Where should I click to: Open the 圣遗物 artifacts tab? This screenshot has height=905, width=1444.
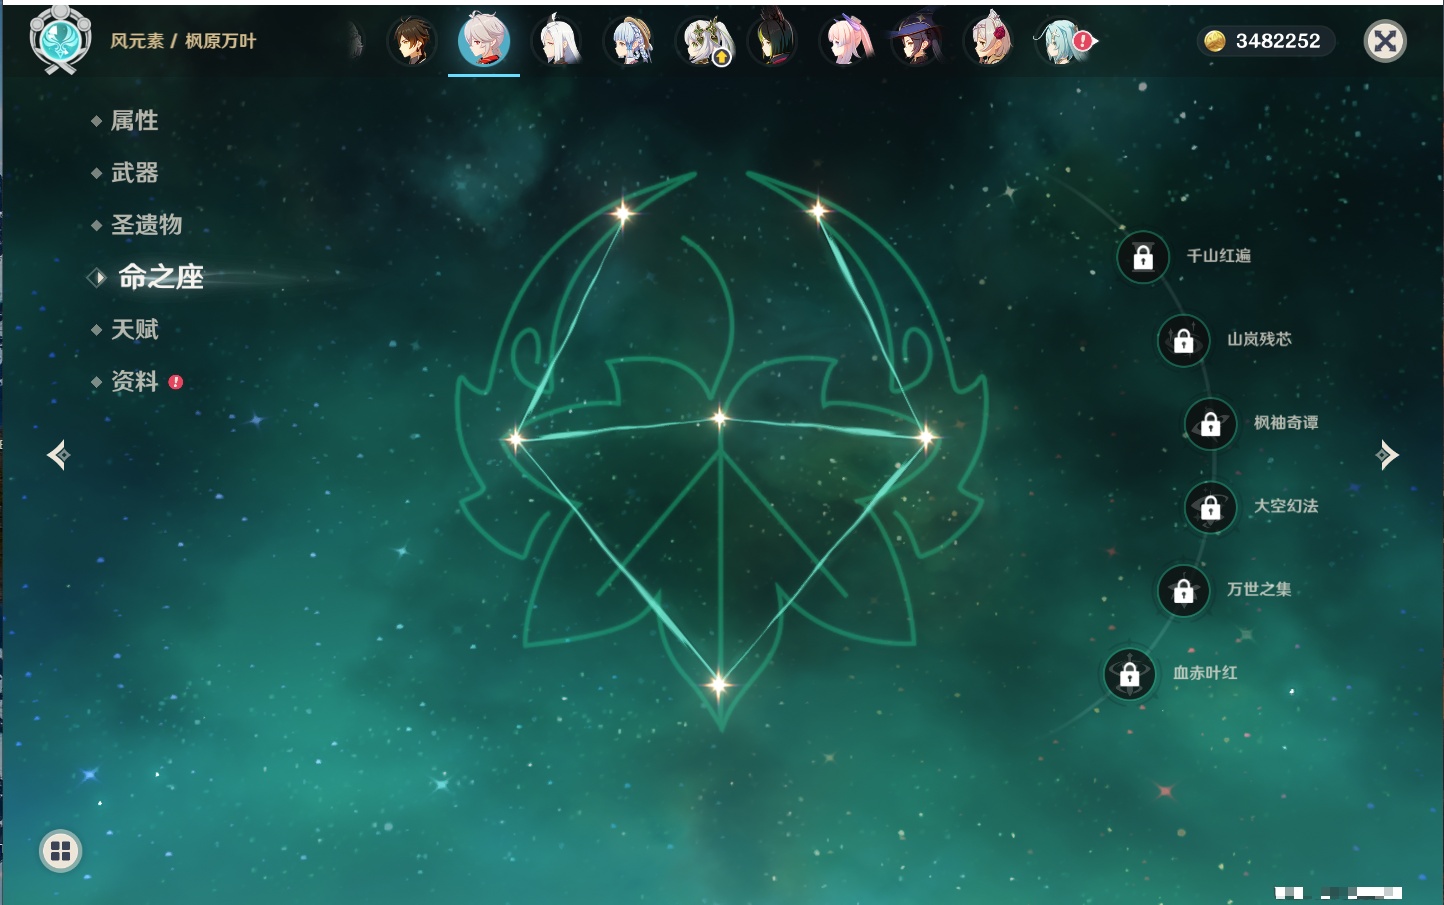(x=146, y=225)
